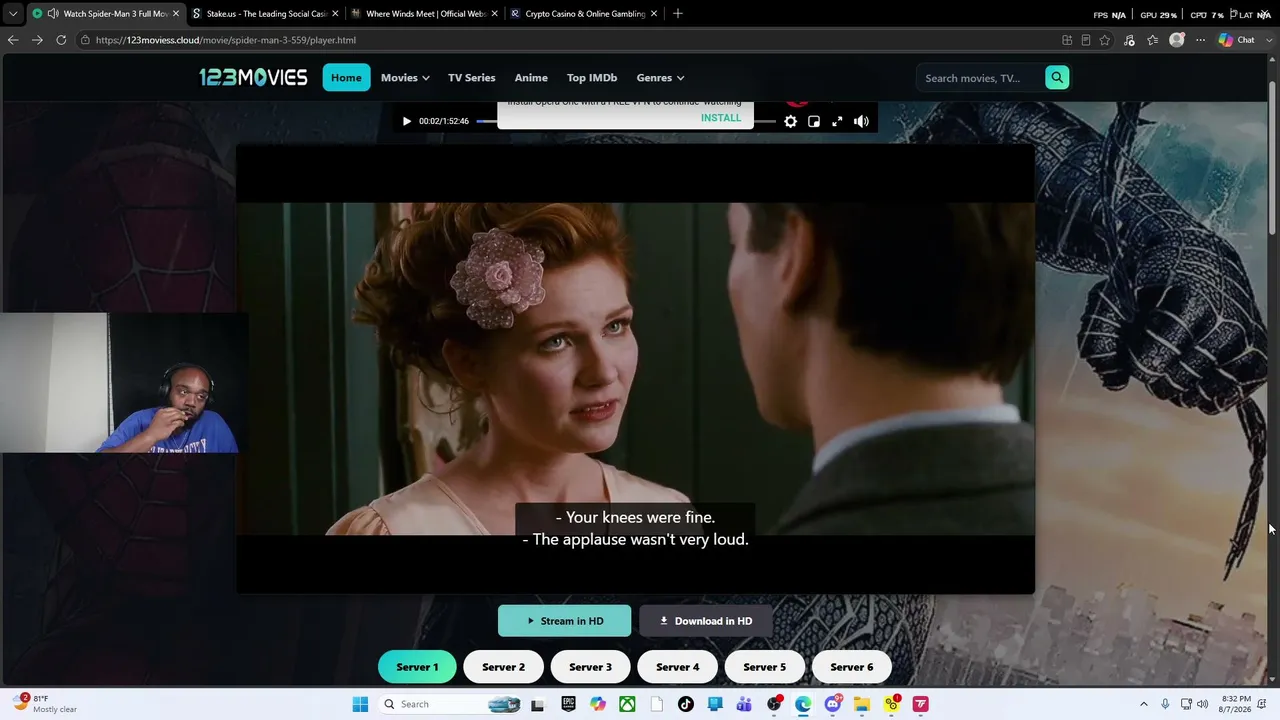Image resolution: width=1280 pixels, height=720 pixels.
Task: Open the Anime nav item
Action: pyautogui.click(x=531, y=78)
